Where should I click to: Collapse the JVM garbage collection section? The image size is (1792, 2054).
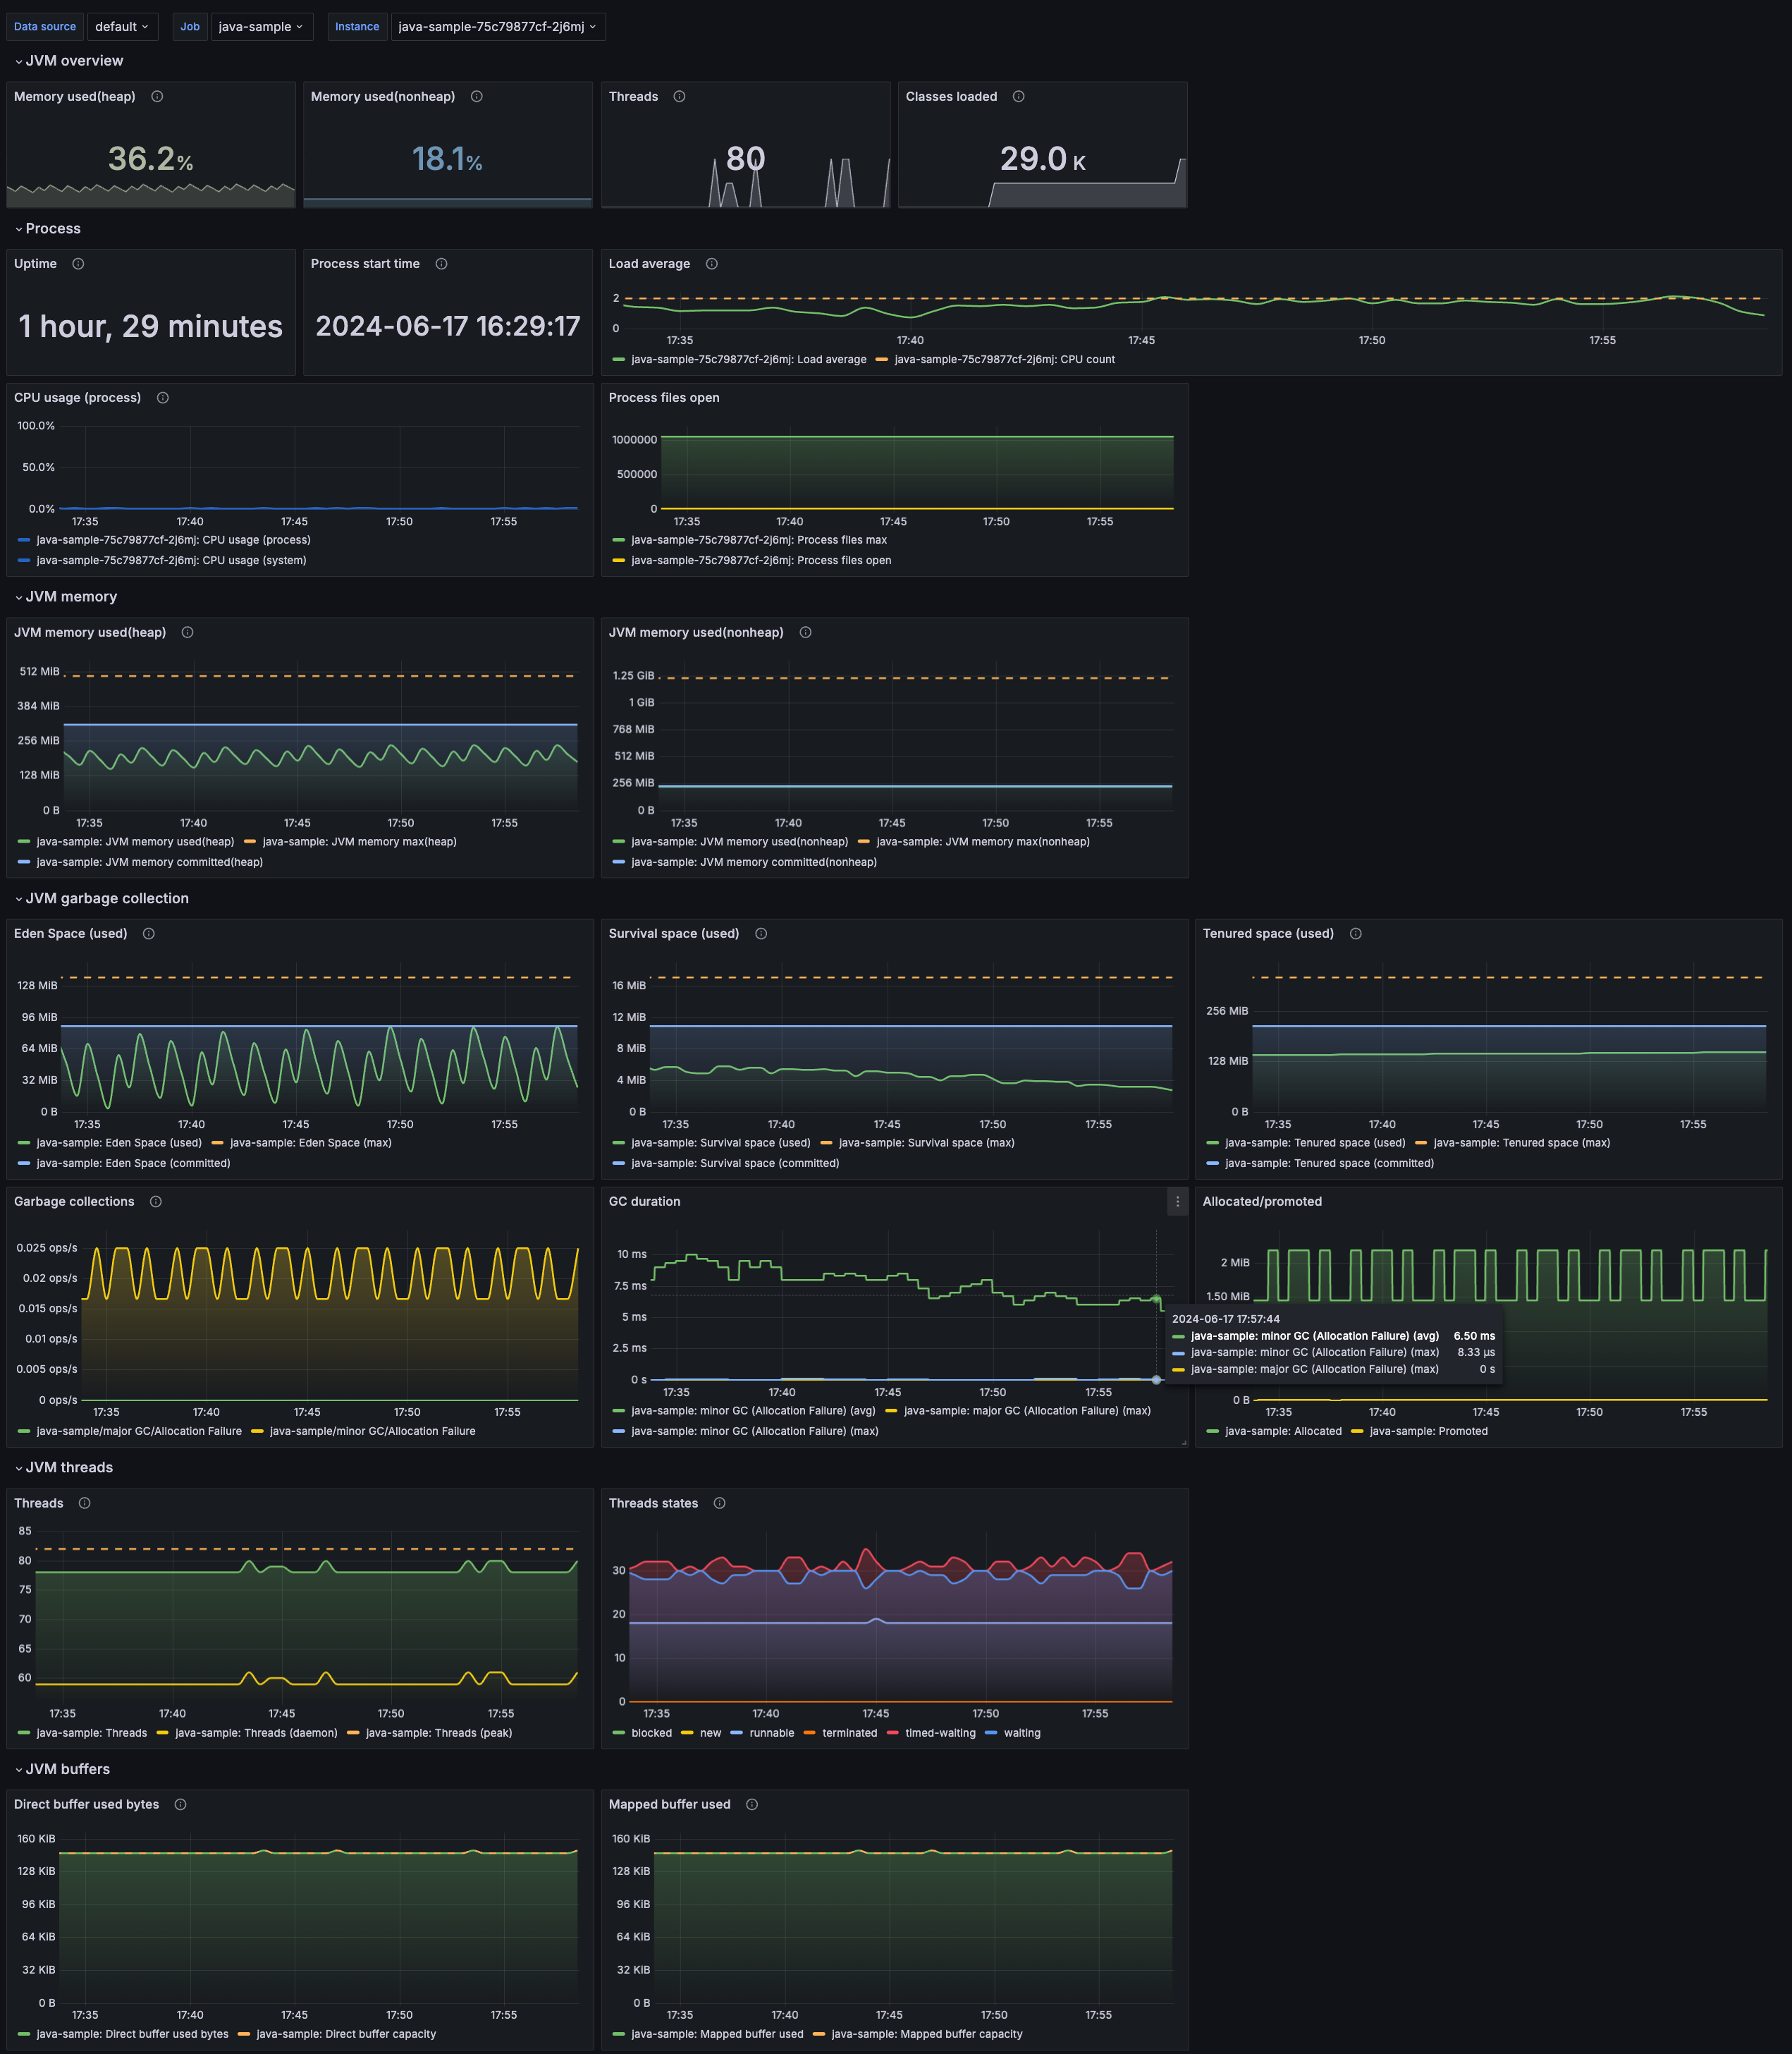click(x=103, y=898)
